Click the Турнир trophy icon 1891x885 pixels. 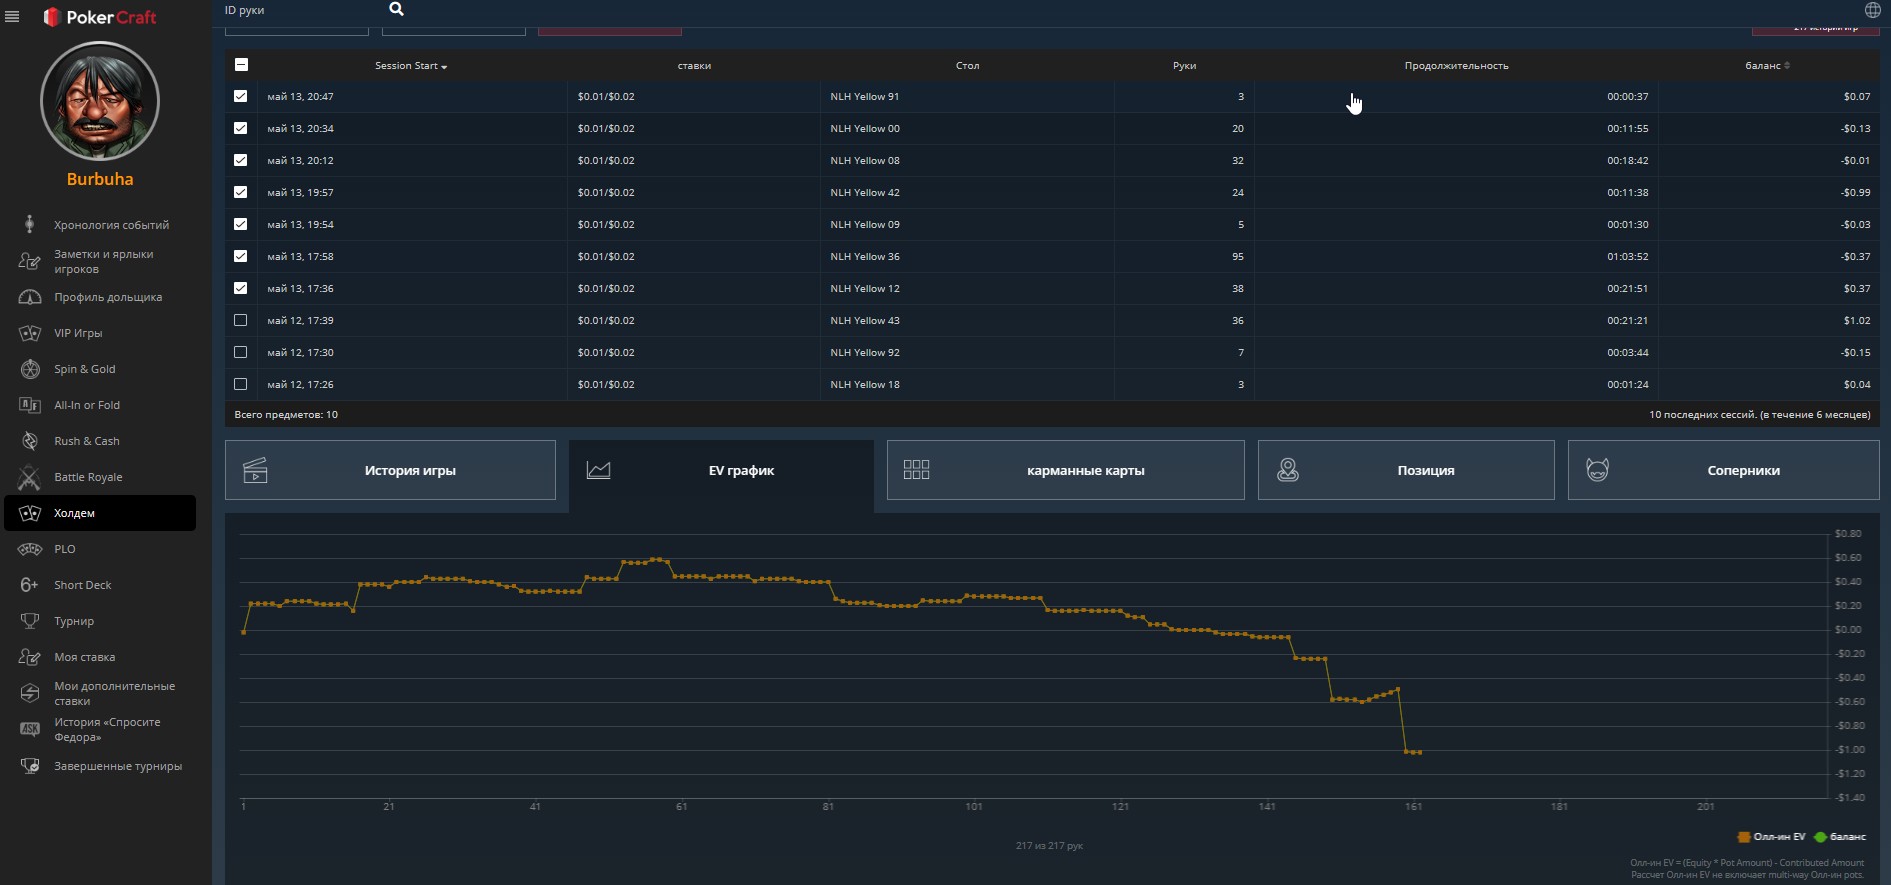tap(30, 621)
